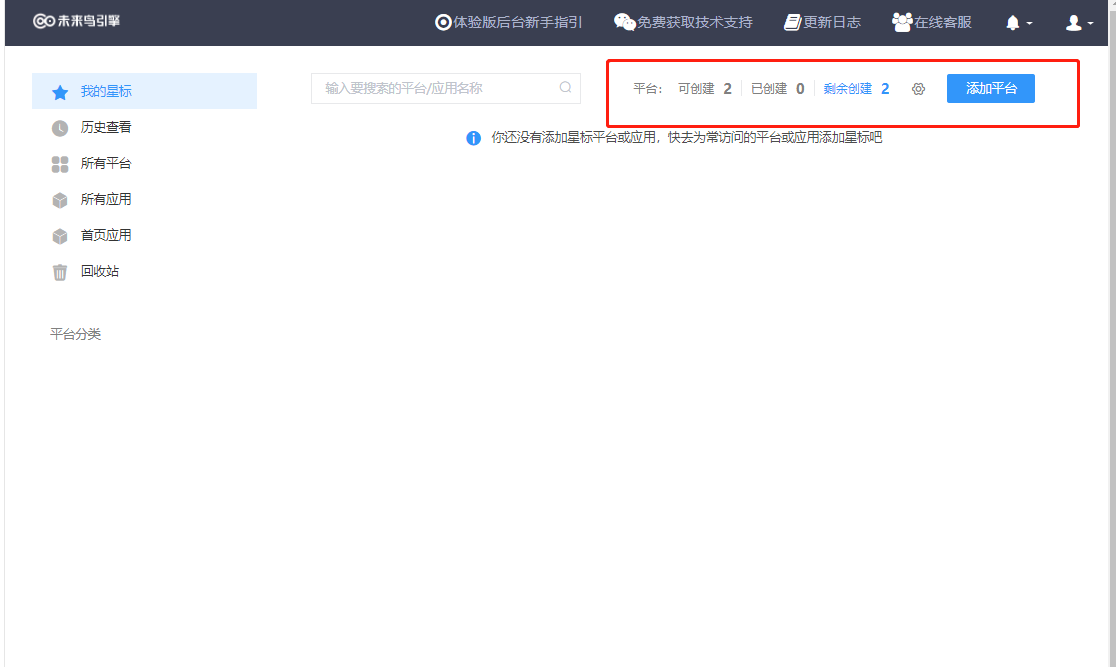This screenshot has width=1116, height=667.
Task: Open the notification bell dropdown
Action: (1018, 23)
